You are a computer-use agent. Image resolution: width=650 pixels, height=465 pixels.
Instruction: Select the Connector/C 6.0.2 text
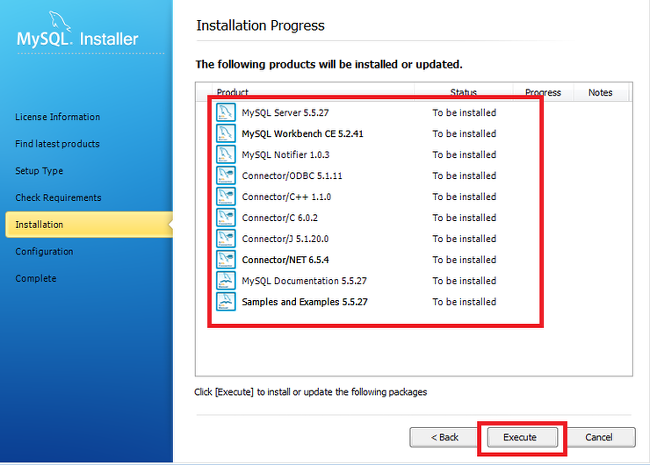(280, 218)
